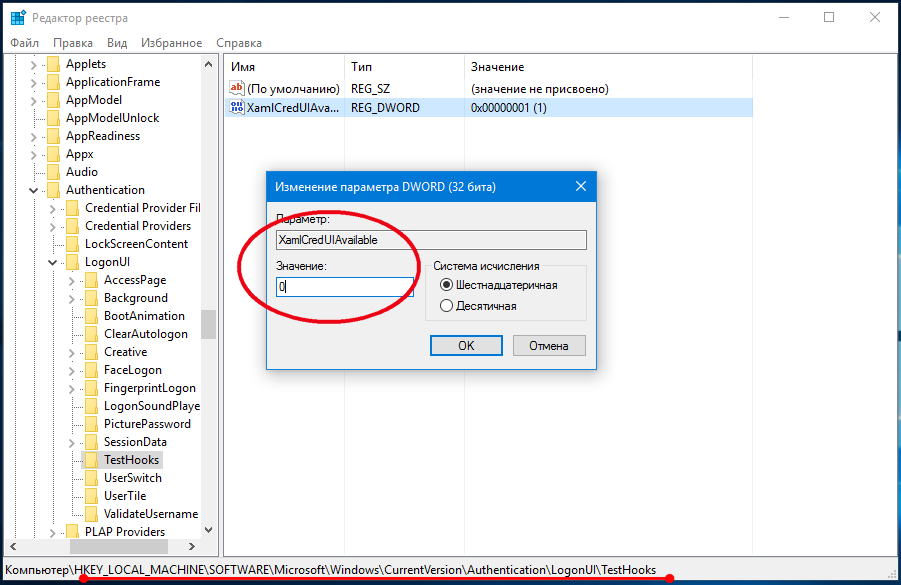Click the (По умолчанию) value row
This screenshot has width=901, height=585.
[488, 88]
